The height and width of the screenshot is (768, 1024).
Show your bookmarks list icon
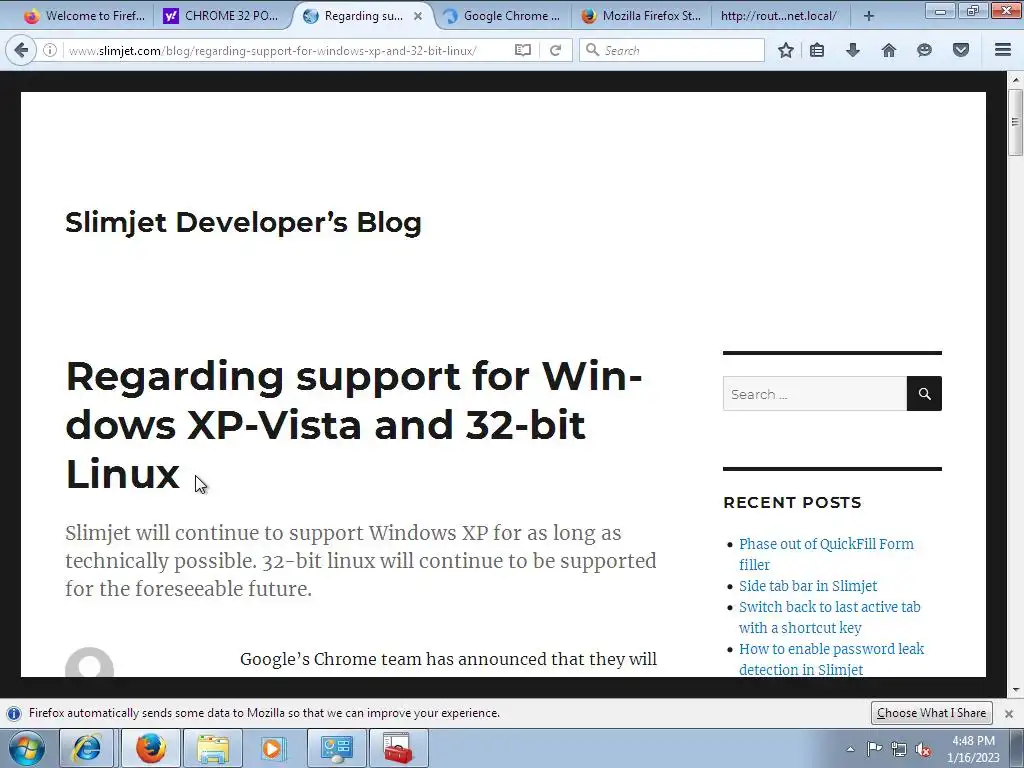(817, 50)
